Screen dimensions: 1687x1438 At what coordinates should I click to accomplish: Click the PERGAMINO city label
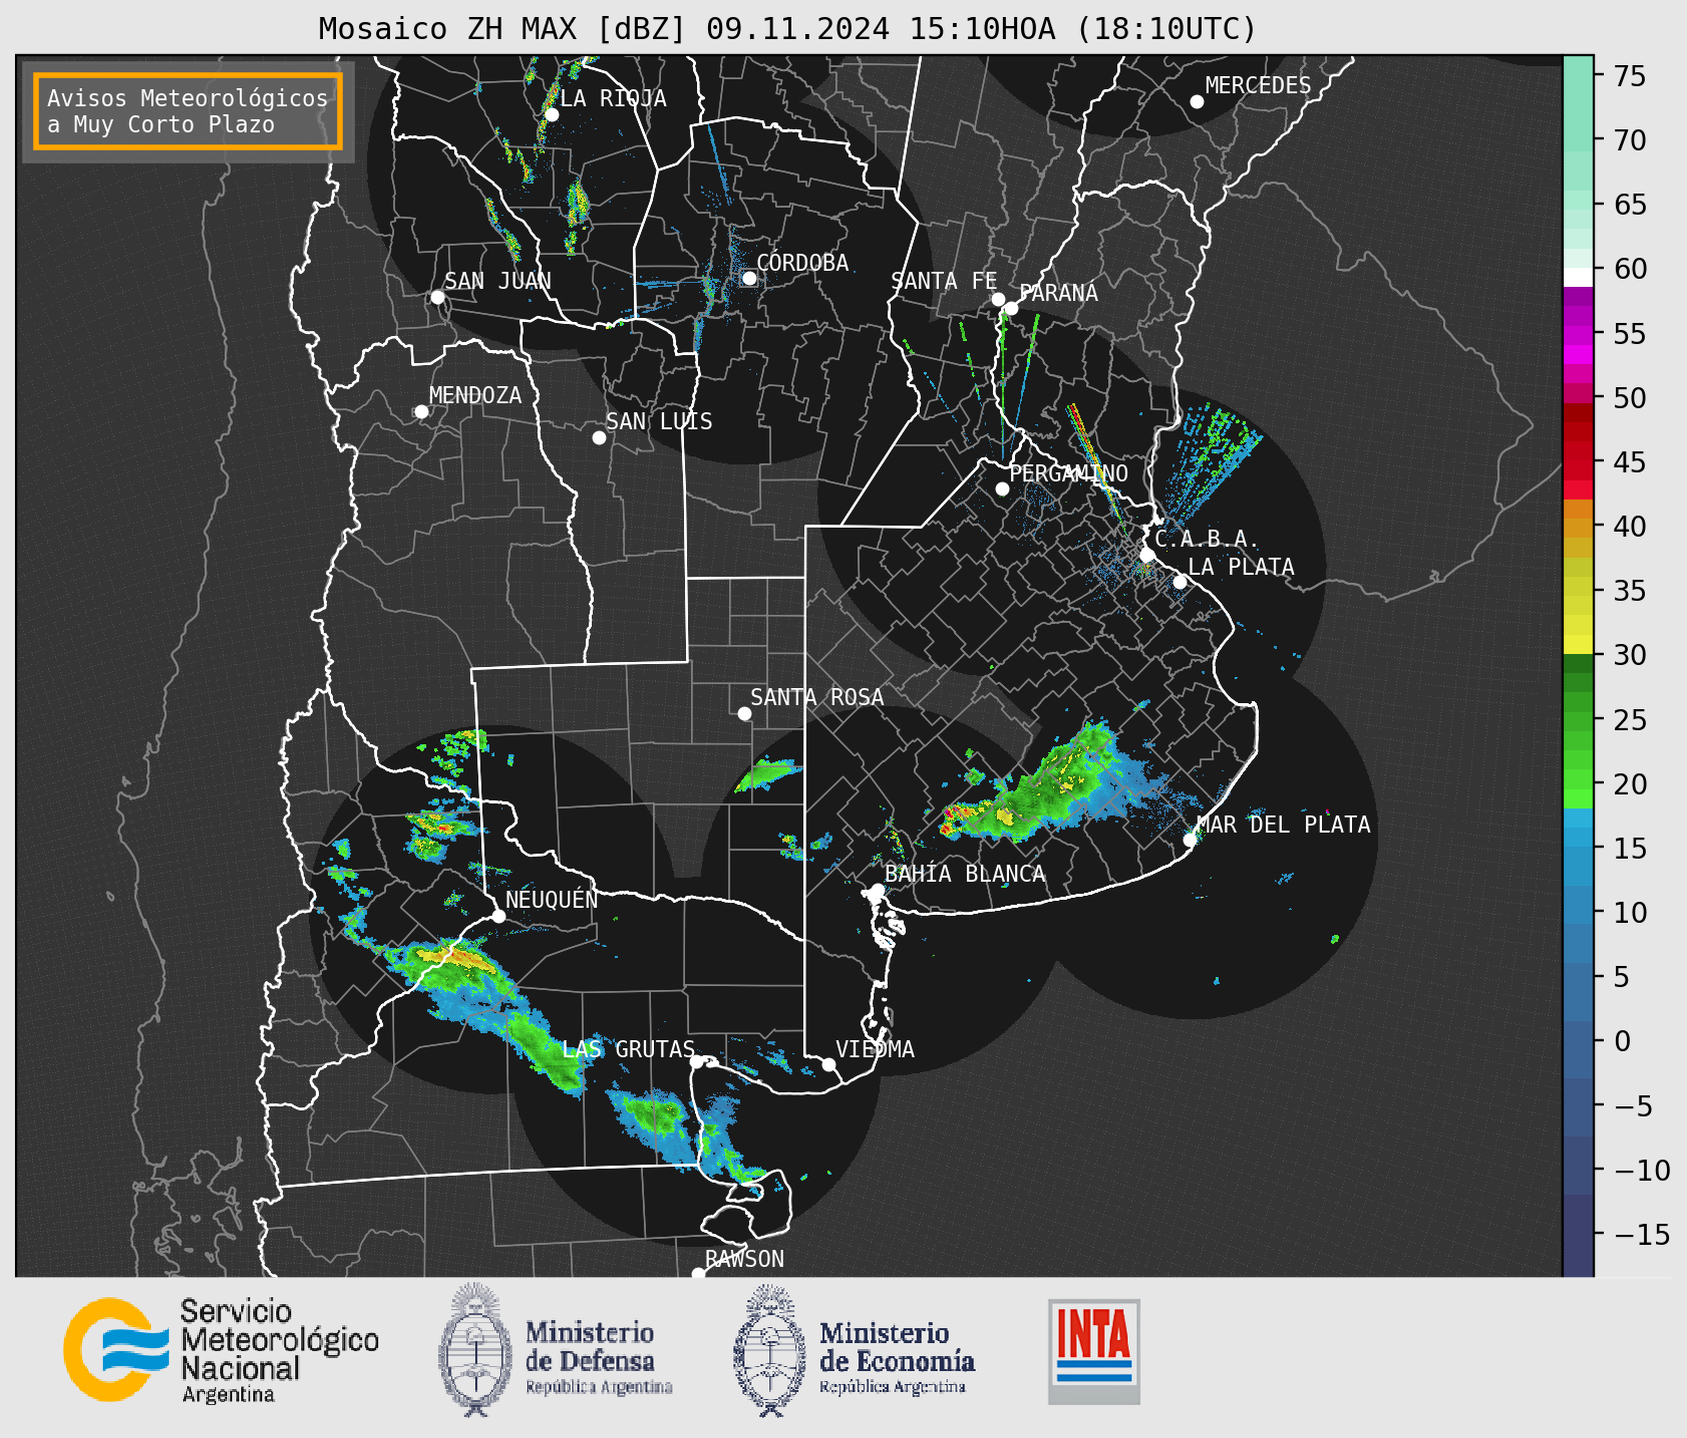[1069, 474]
